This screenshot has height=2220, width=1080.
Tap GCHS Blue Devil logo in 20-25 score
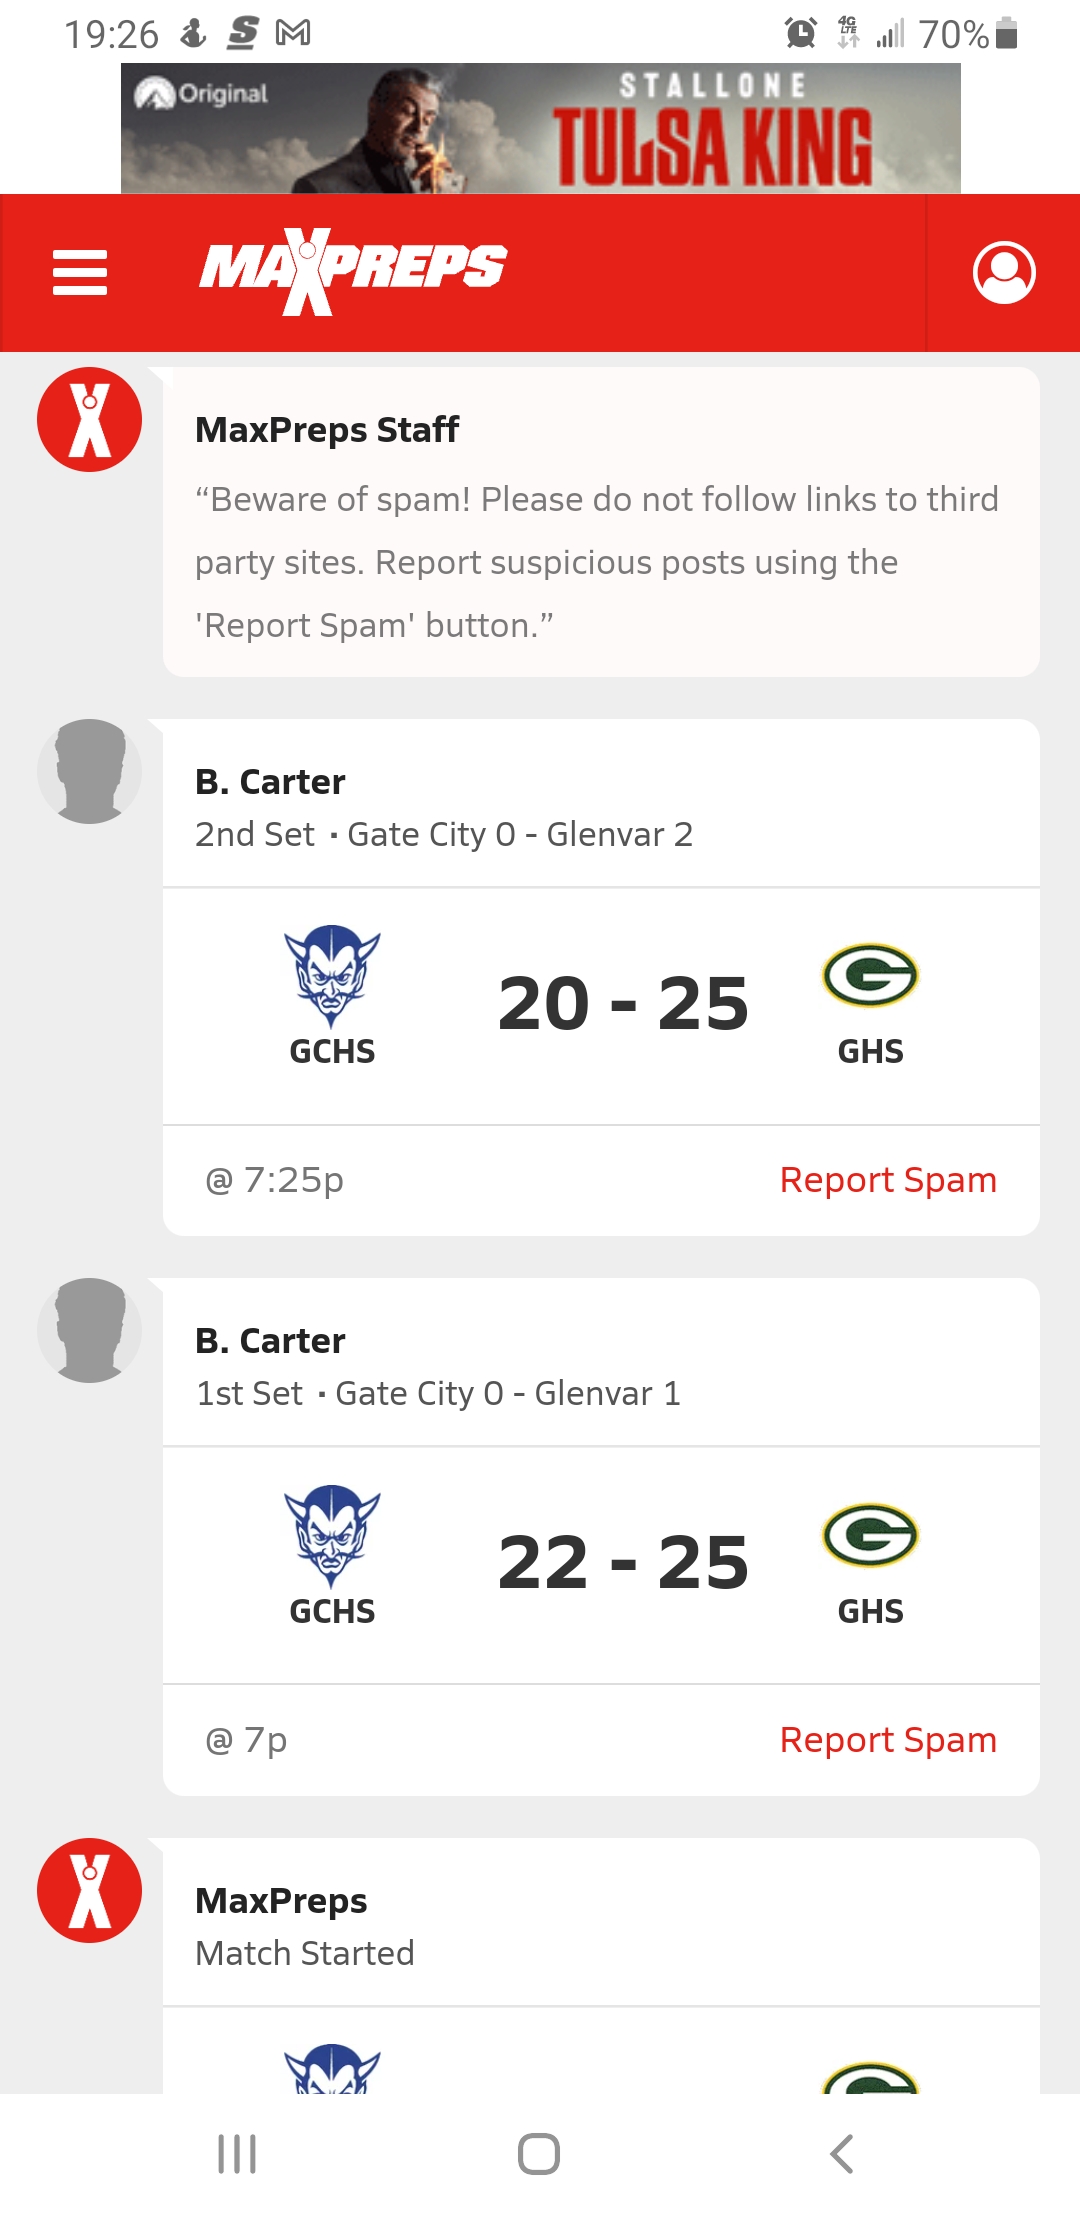click(331, 976)
